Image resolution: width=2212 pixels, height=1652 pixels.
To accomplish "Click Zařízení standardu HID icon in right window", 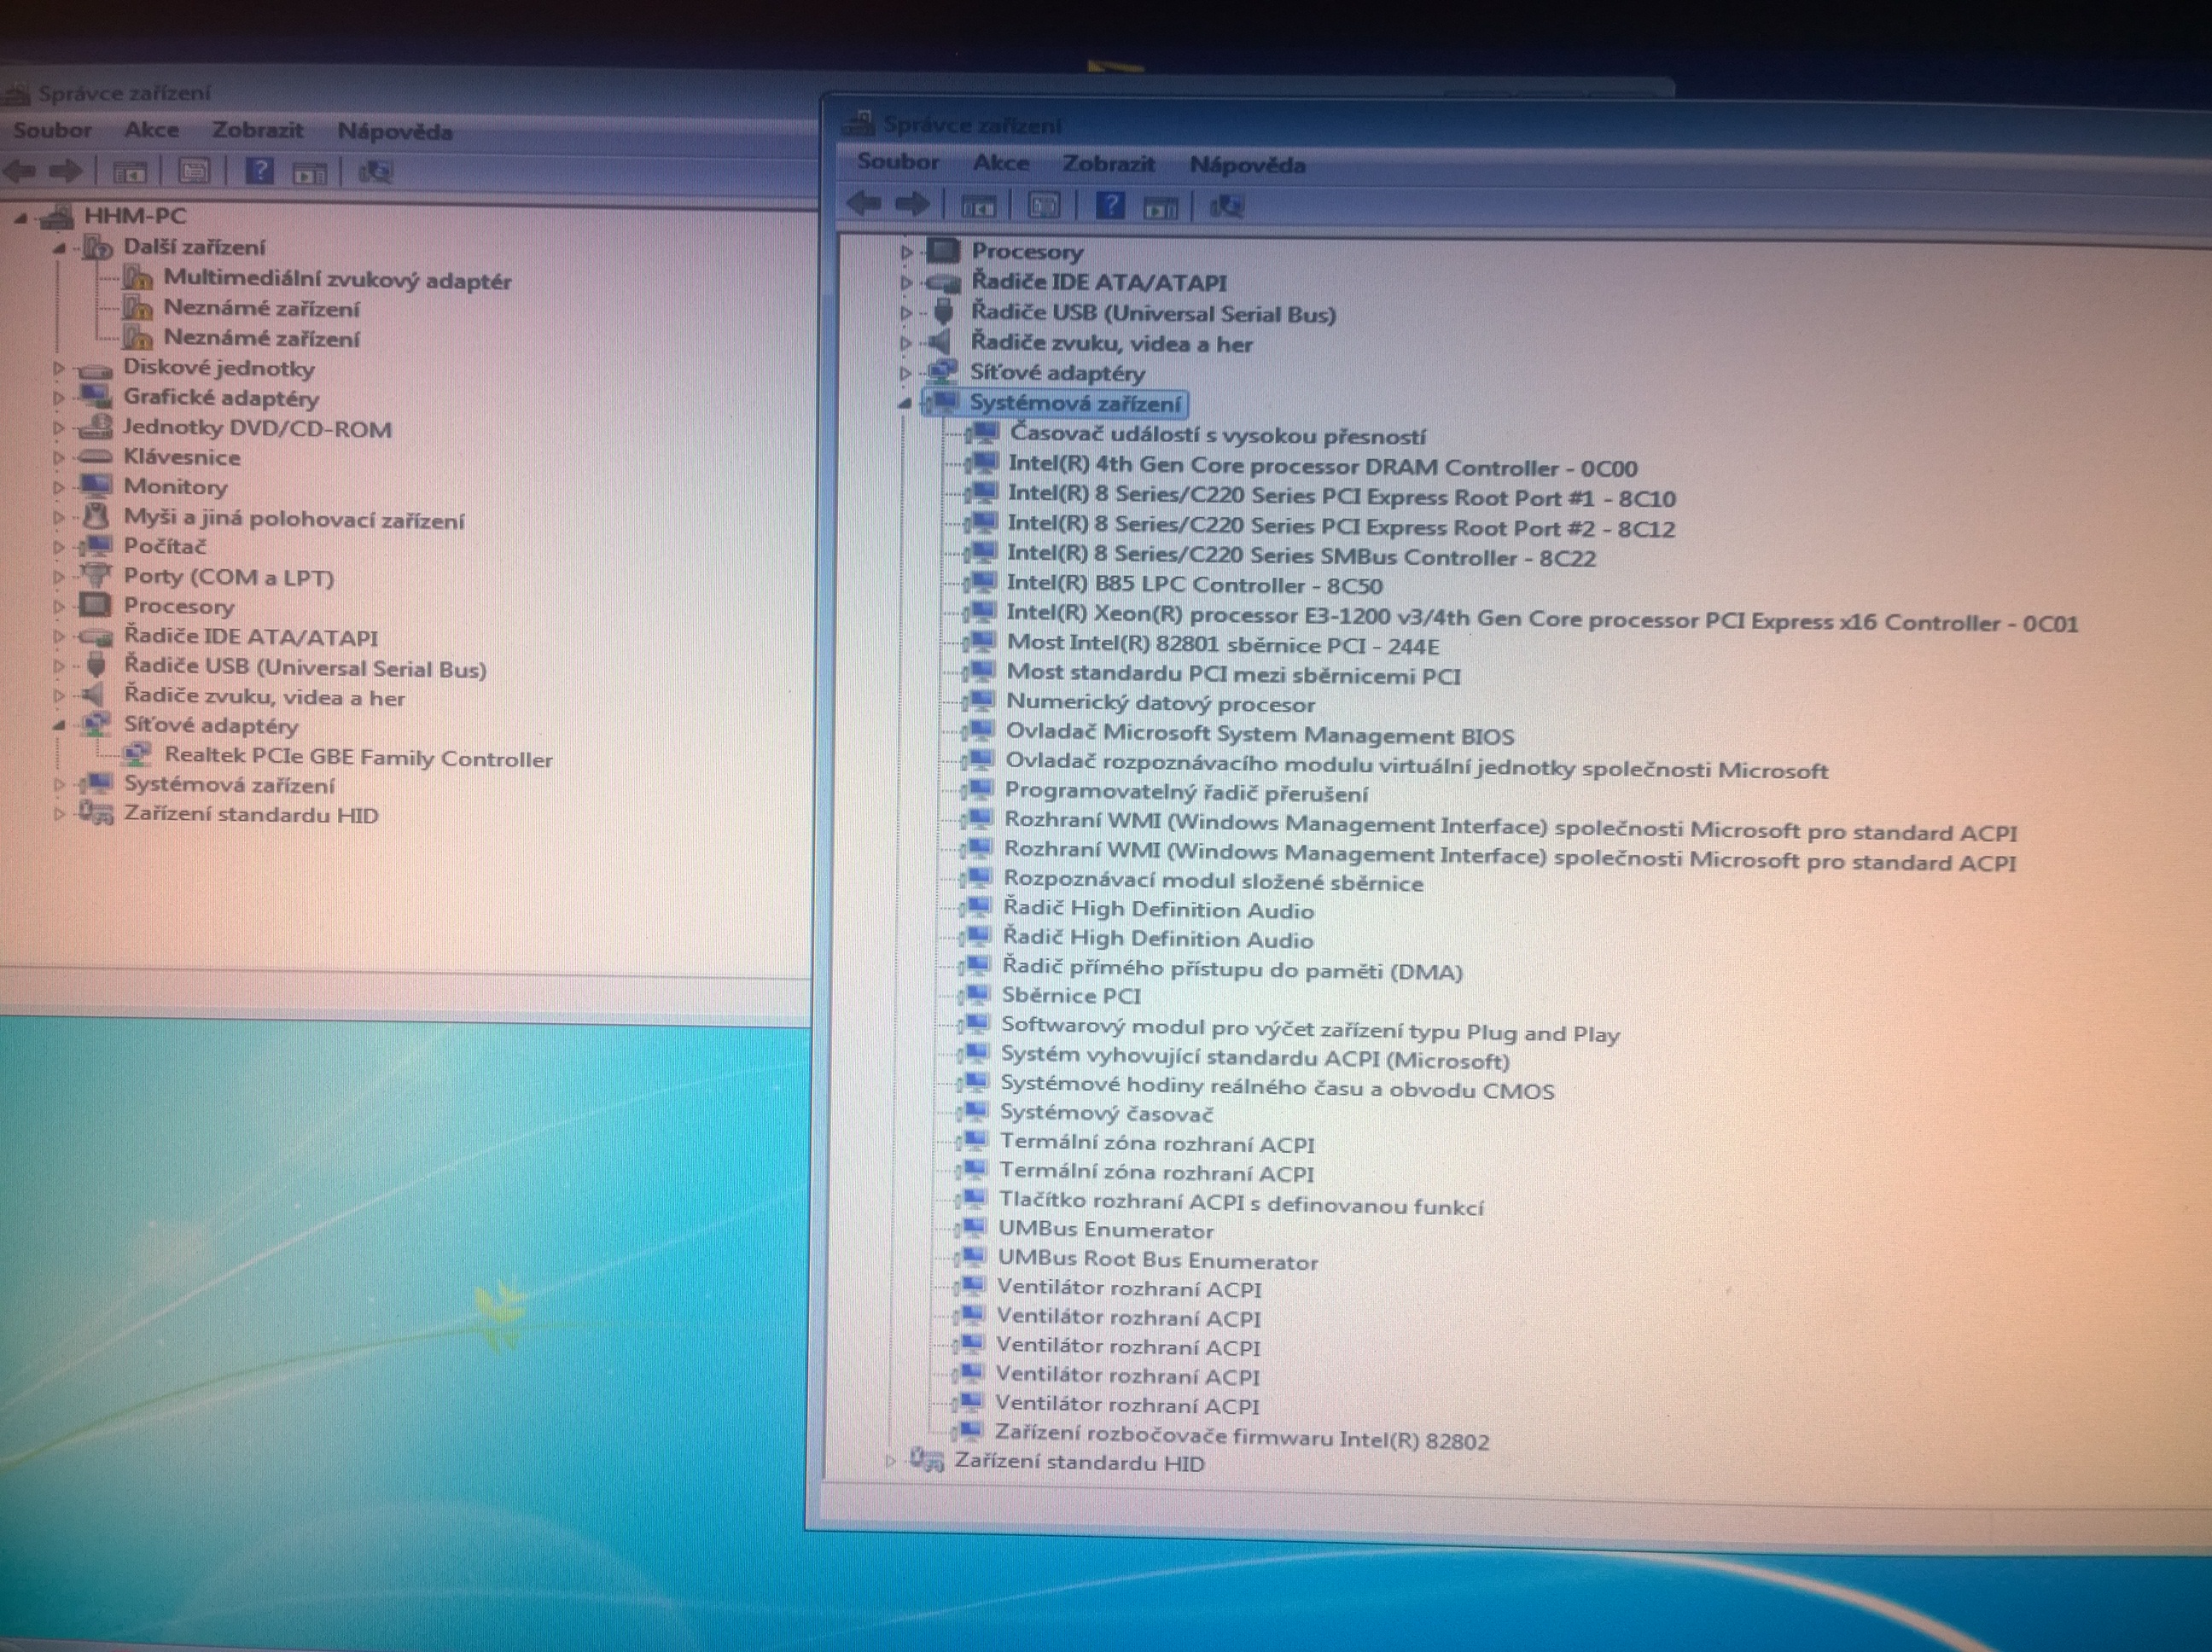I will coord(926,1460).
